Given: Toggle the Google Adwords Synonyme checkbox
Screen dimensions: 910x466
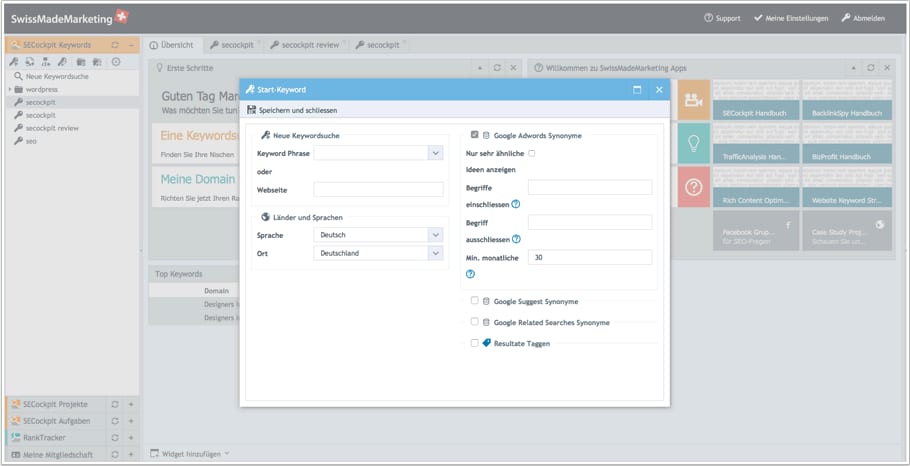Looking at the screenshot, I should [x=475, y=135].
